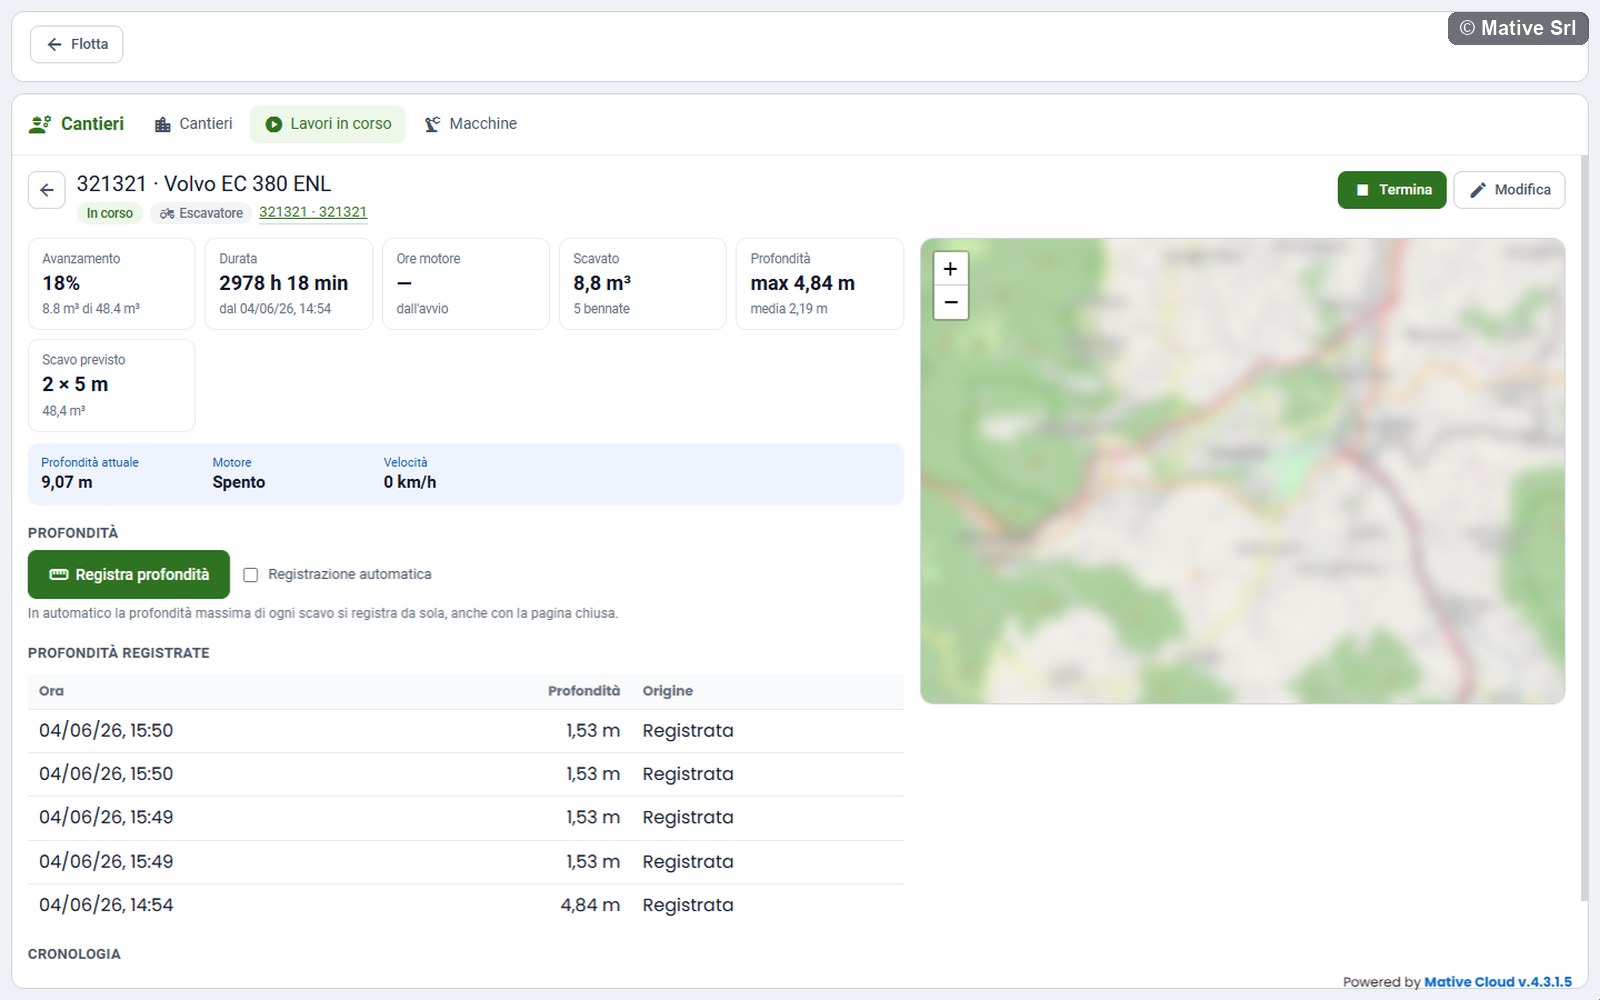Viewport: 1600px width, 1000px height.
Task: Click the Profondità column header in table
Action: click(x=584, y=691)
